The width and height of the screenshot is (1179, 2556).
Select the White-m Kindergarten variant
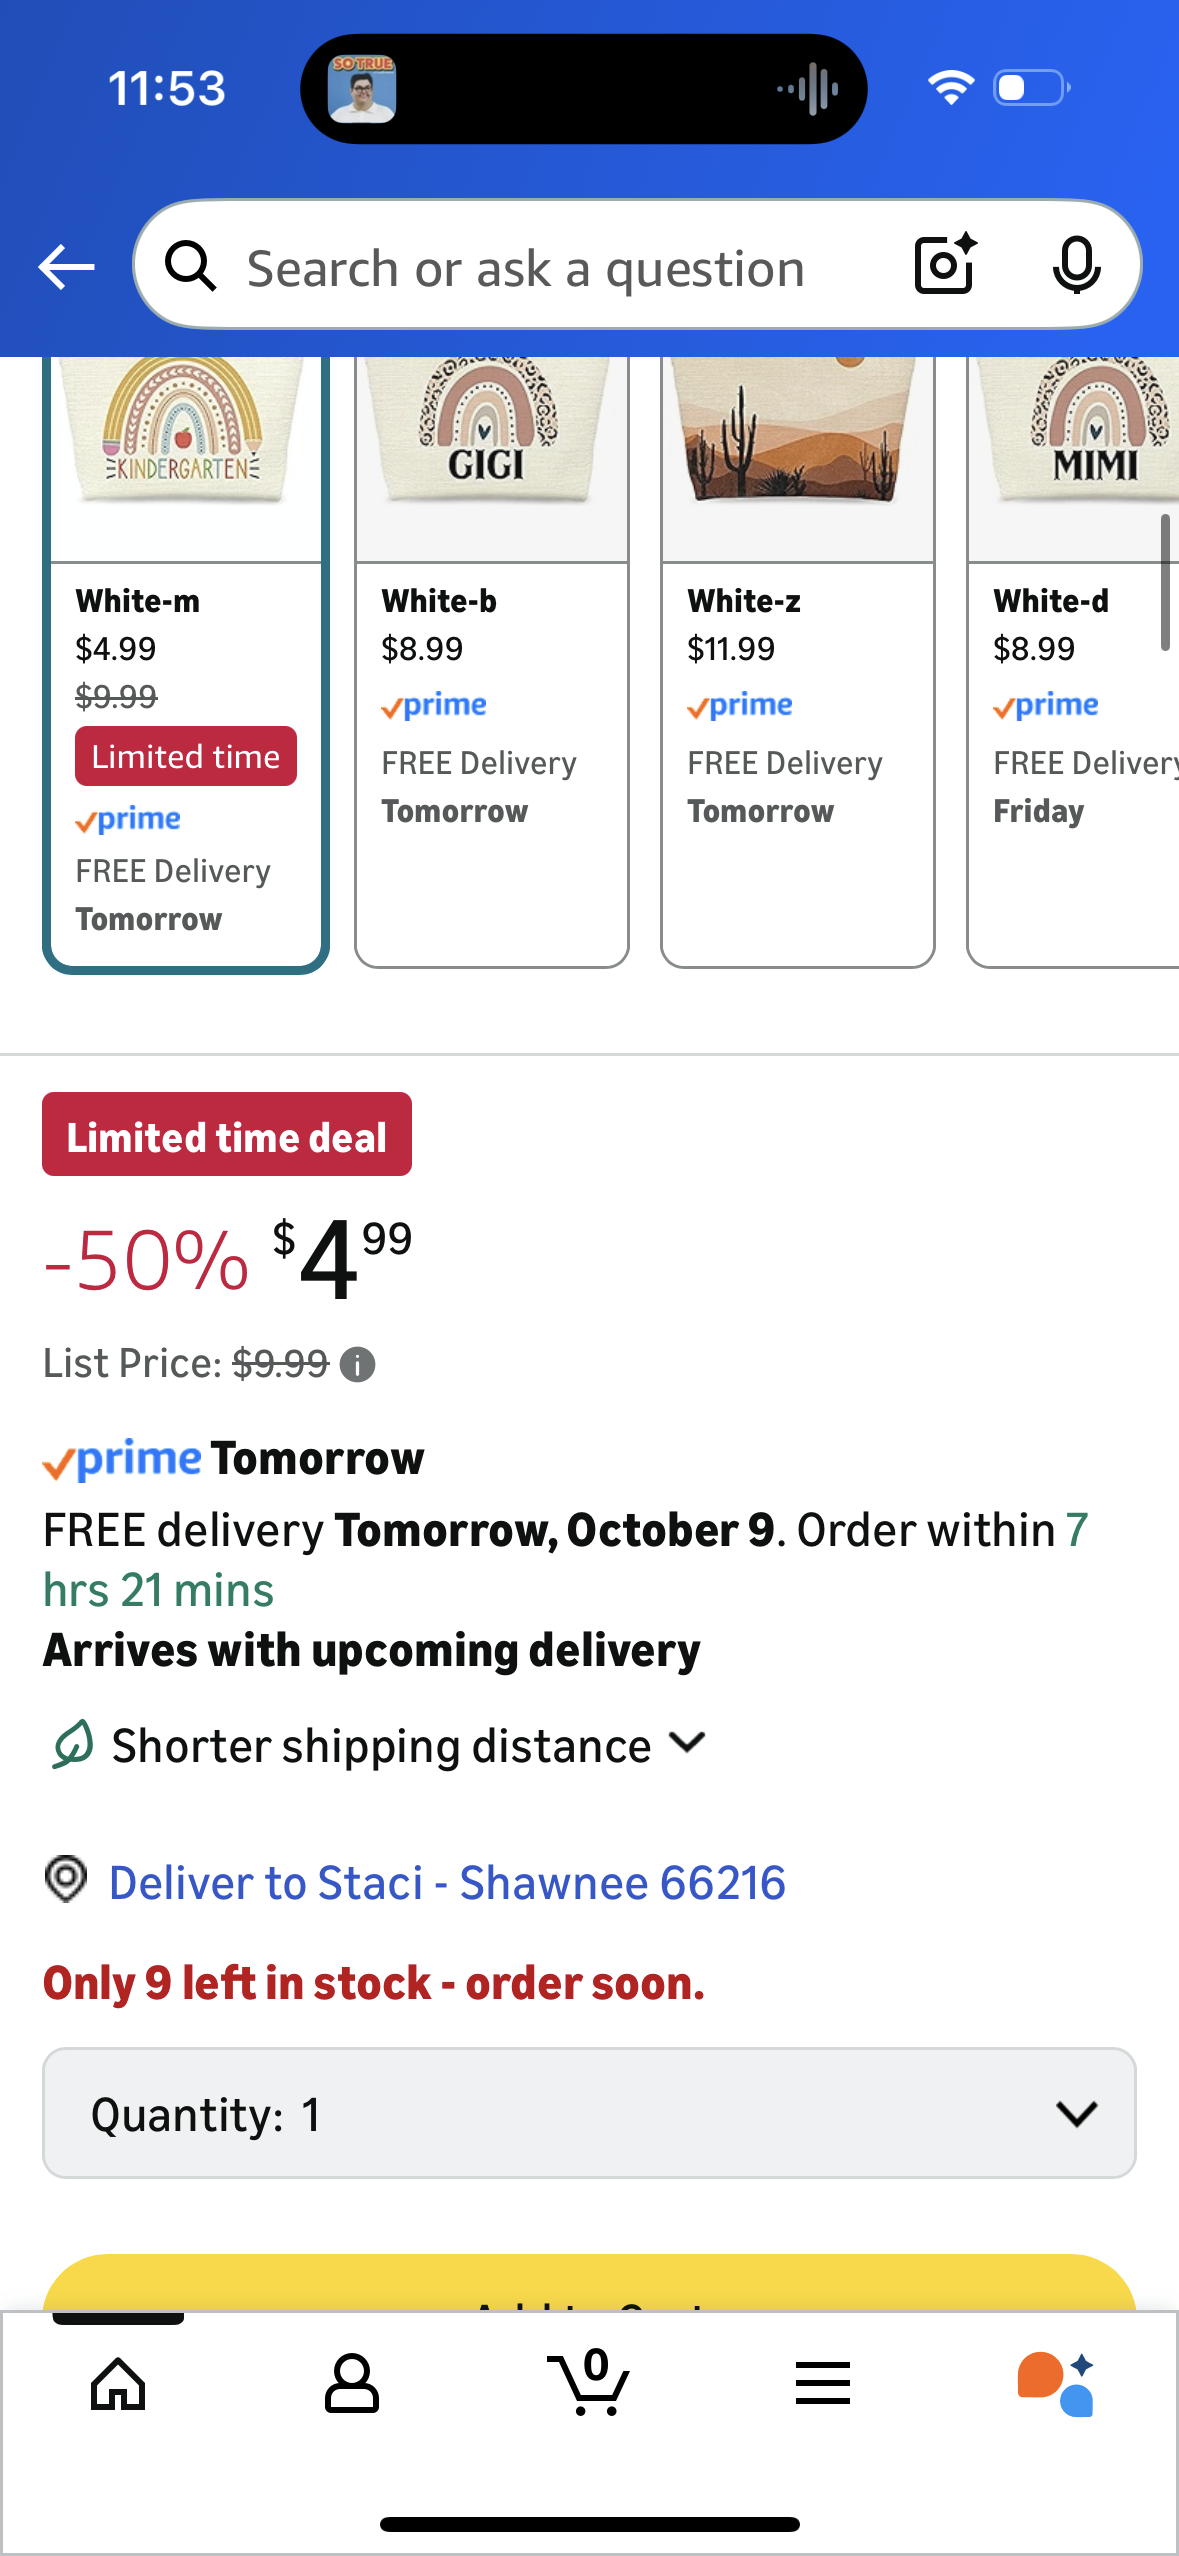pyautogui.click(x=186, y=660)
